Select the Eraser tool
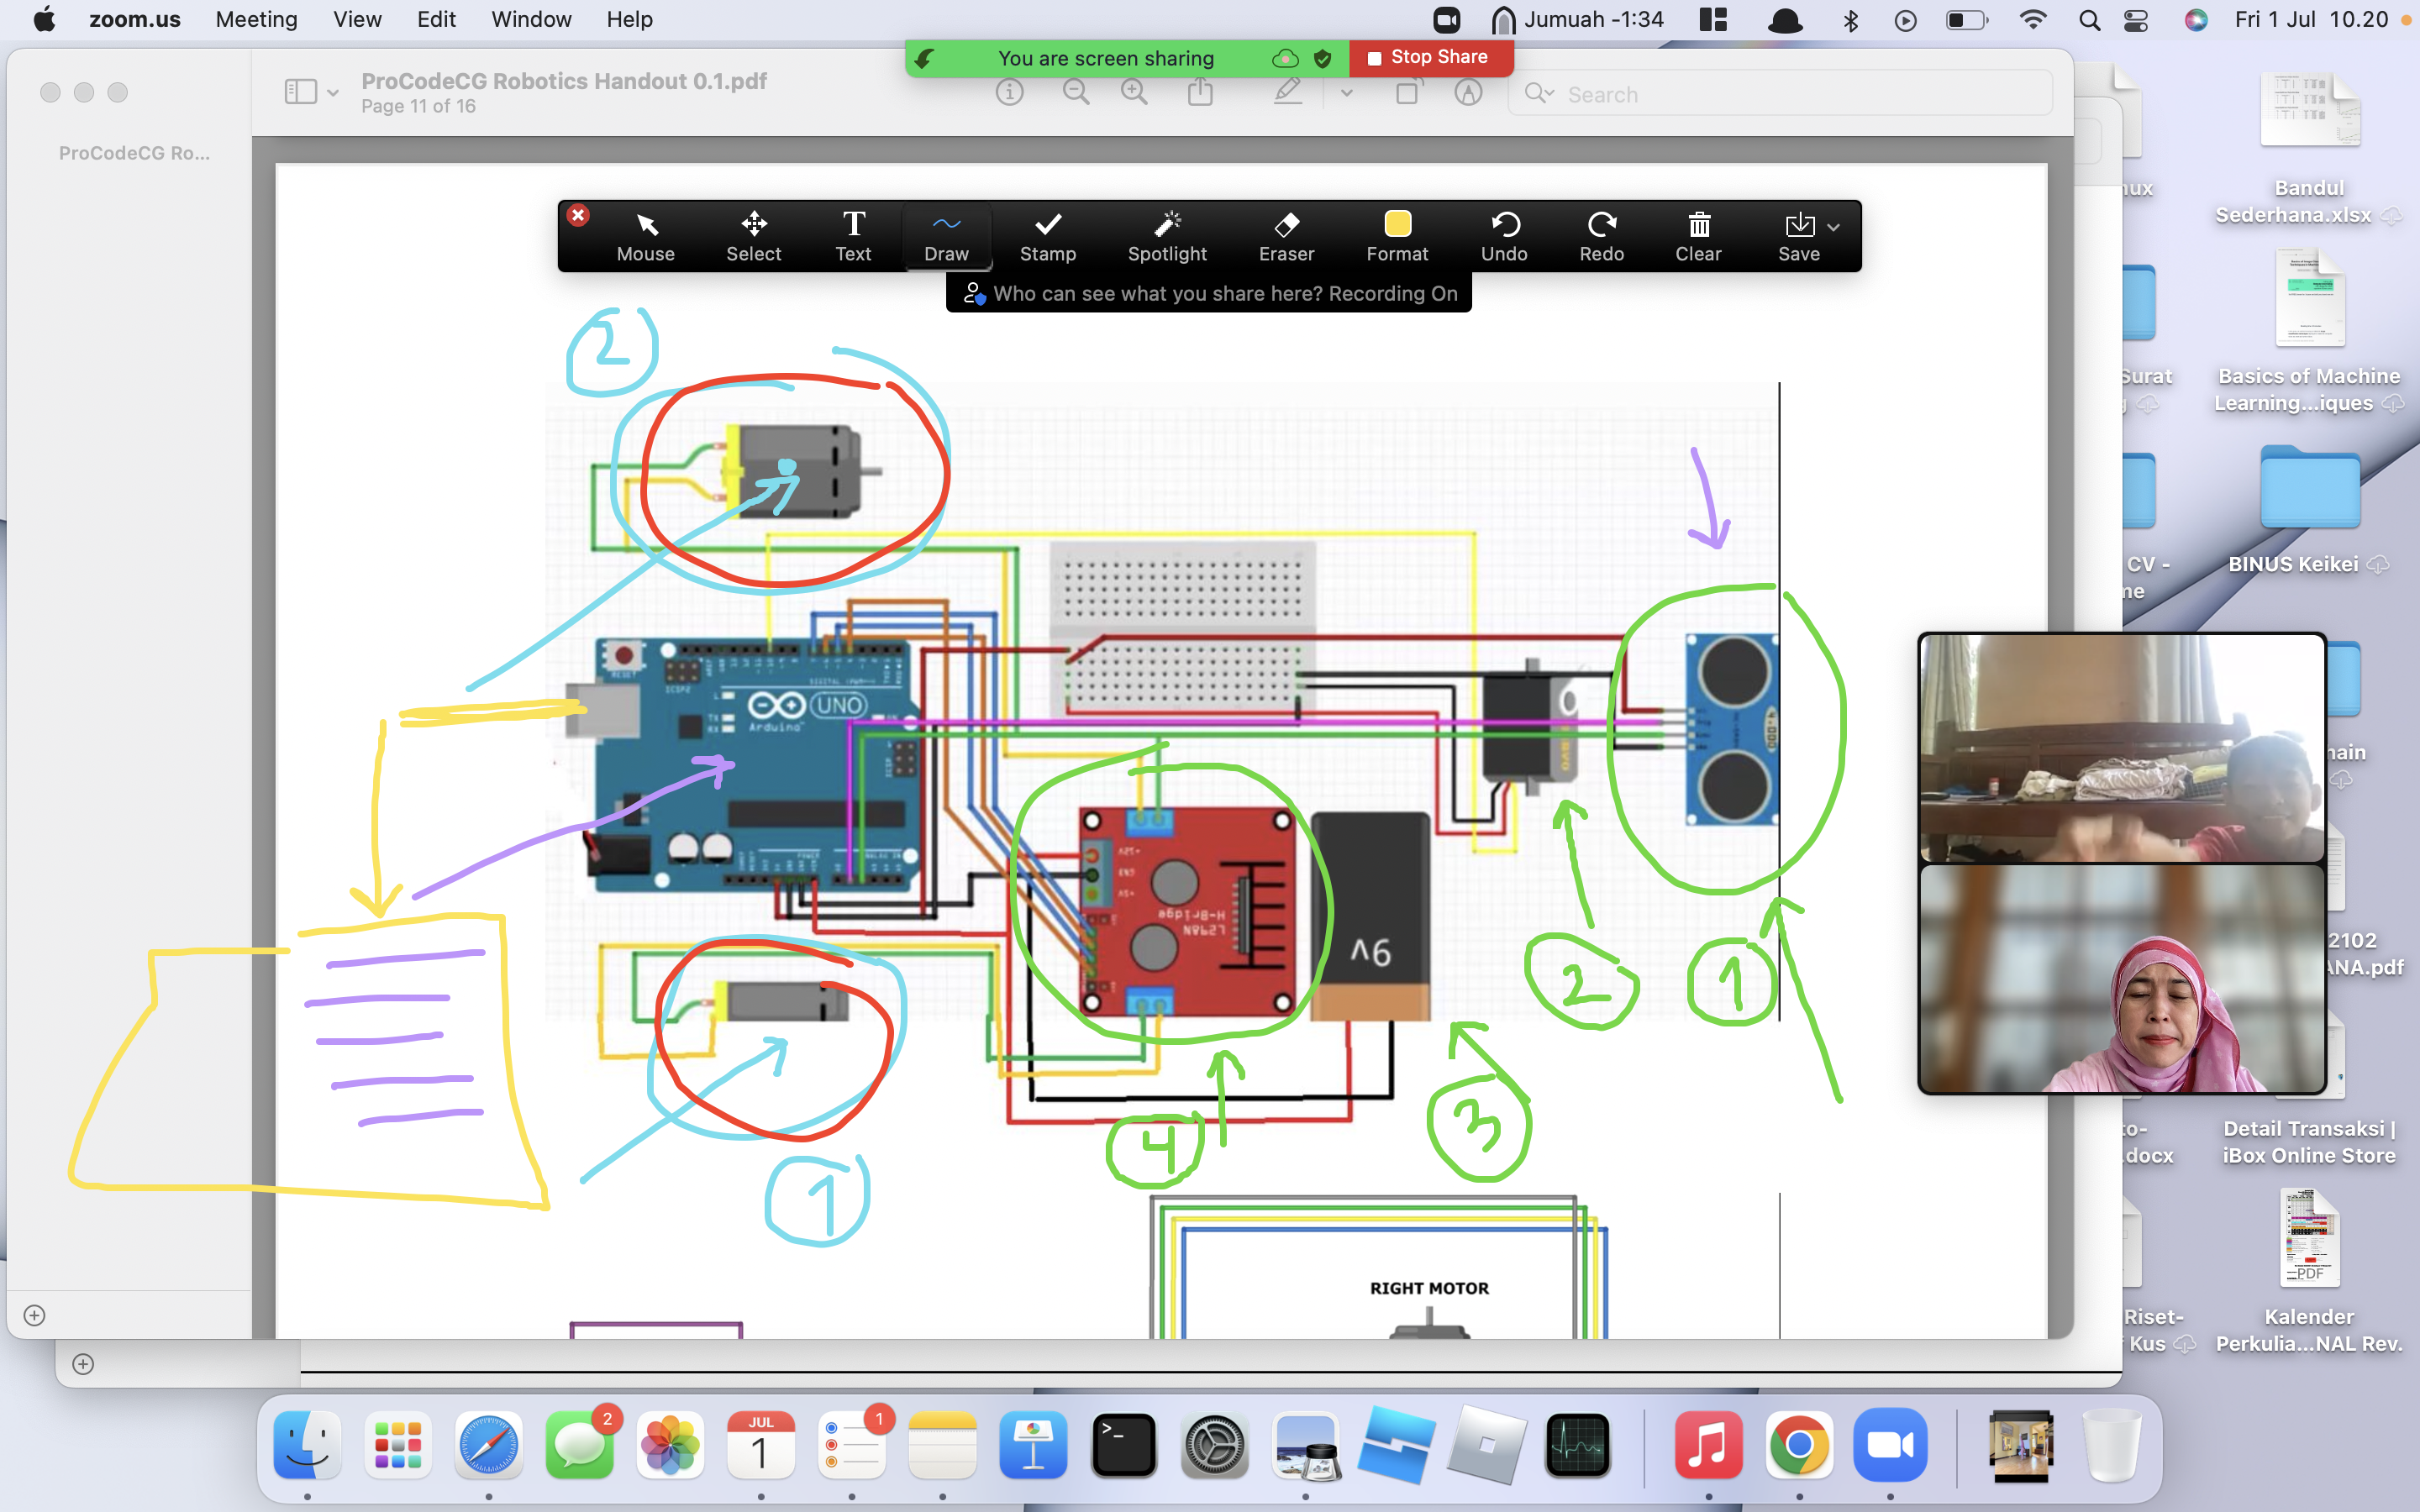 coord(1286,237)
